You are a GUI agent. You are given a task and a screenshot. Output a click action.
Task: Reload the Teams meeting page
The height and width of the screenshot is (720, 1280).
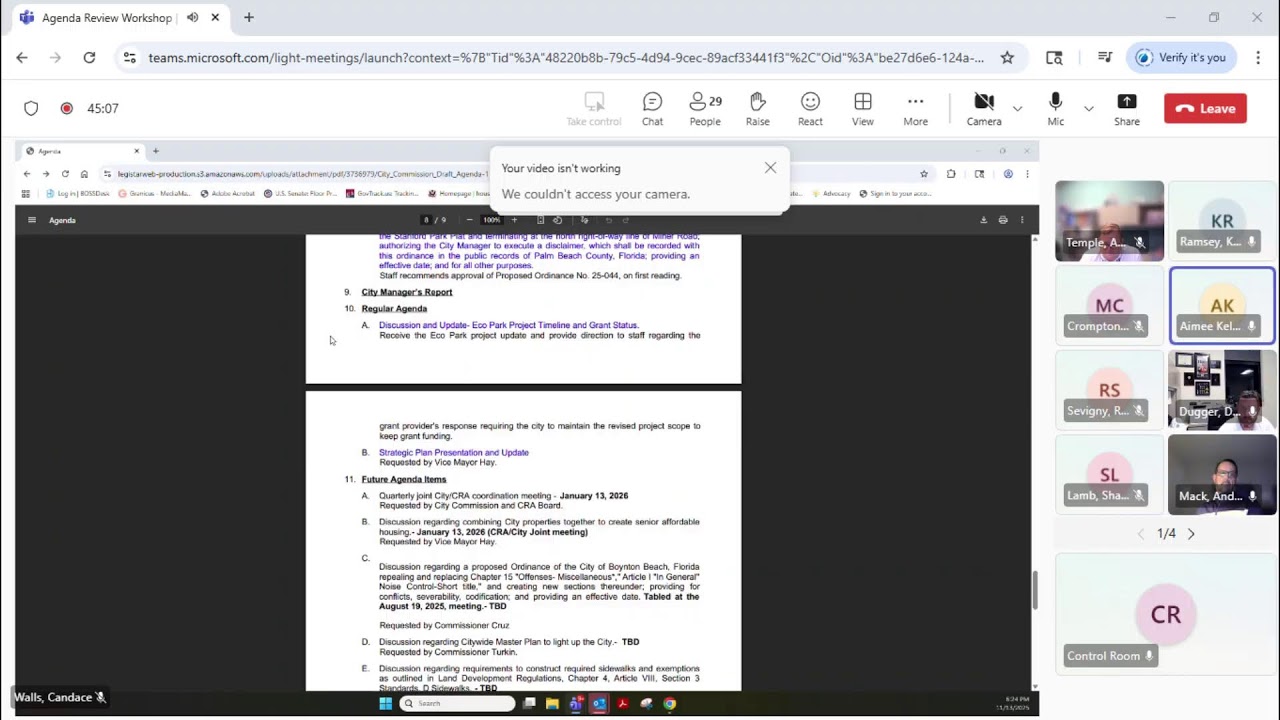coord(89,58)
